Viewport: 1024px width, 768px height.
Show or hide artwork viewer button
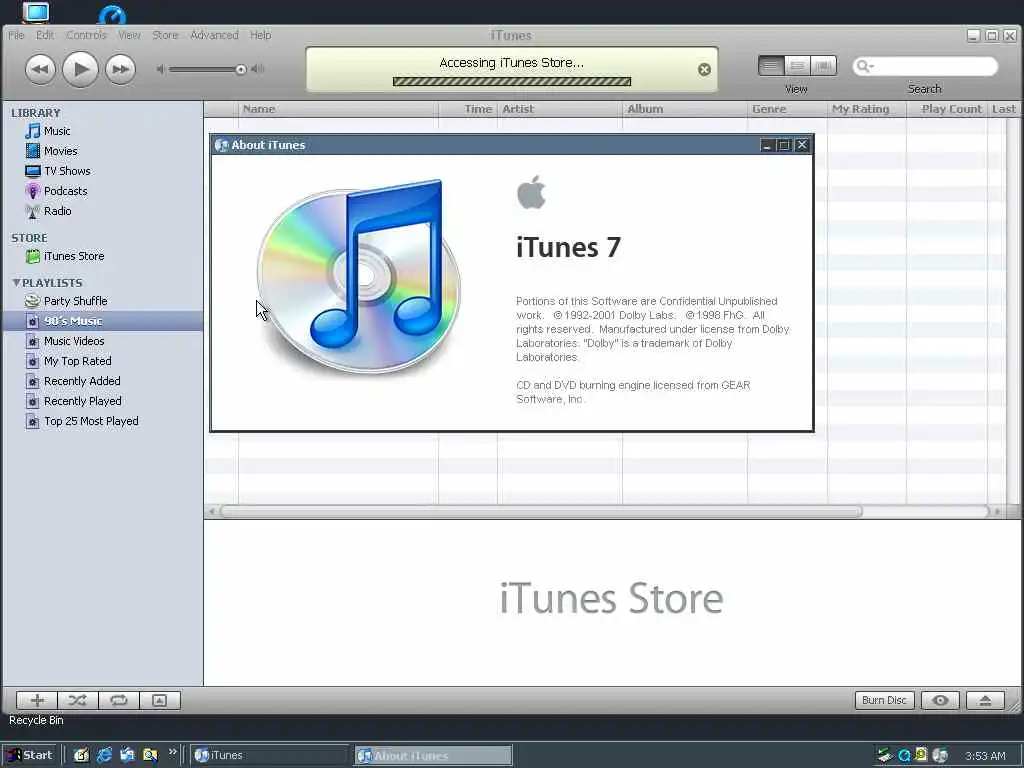[159, 701]
